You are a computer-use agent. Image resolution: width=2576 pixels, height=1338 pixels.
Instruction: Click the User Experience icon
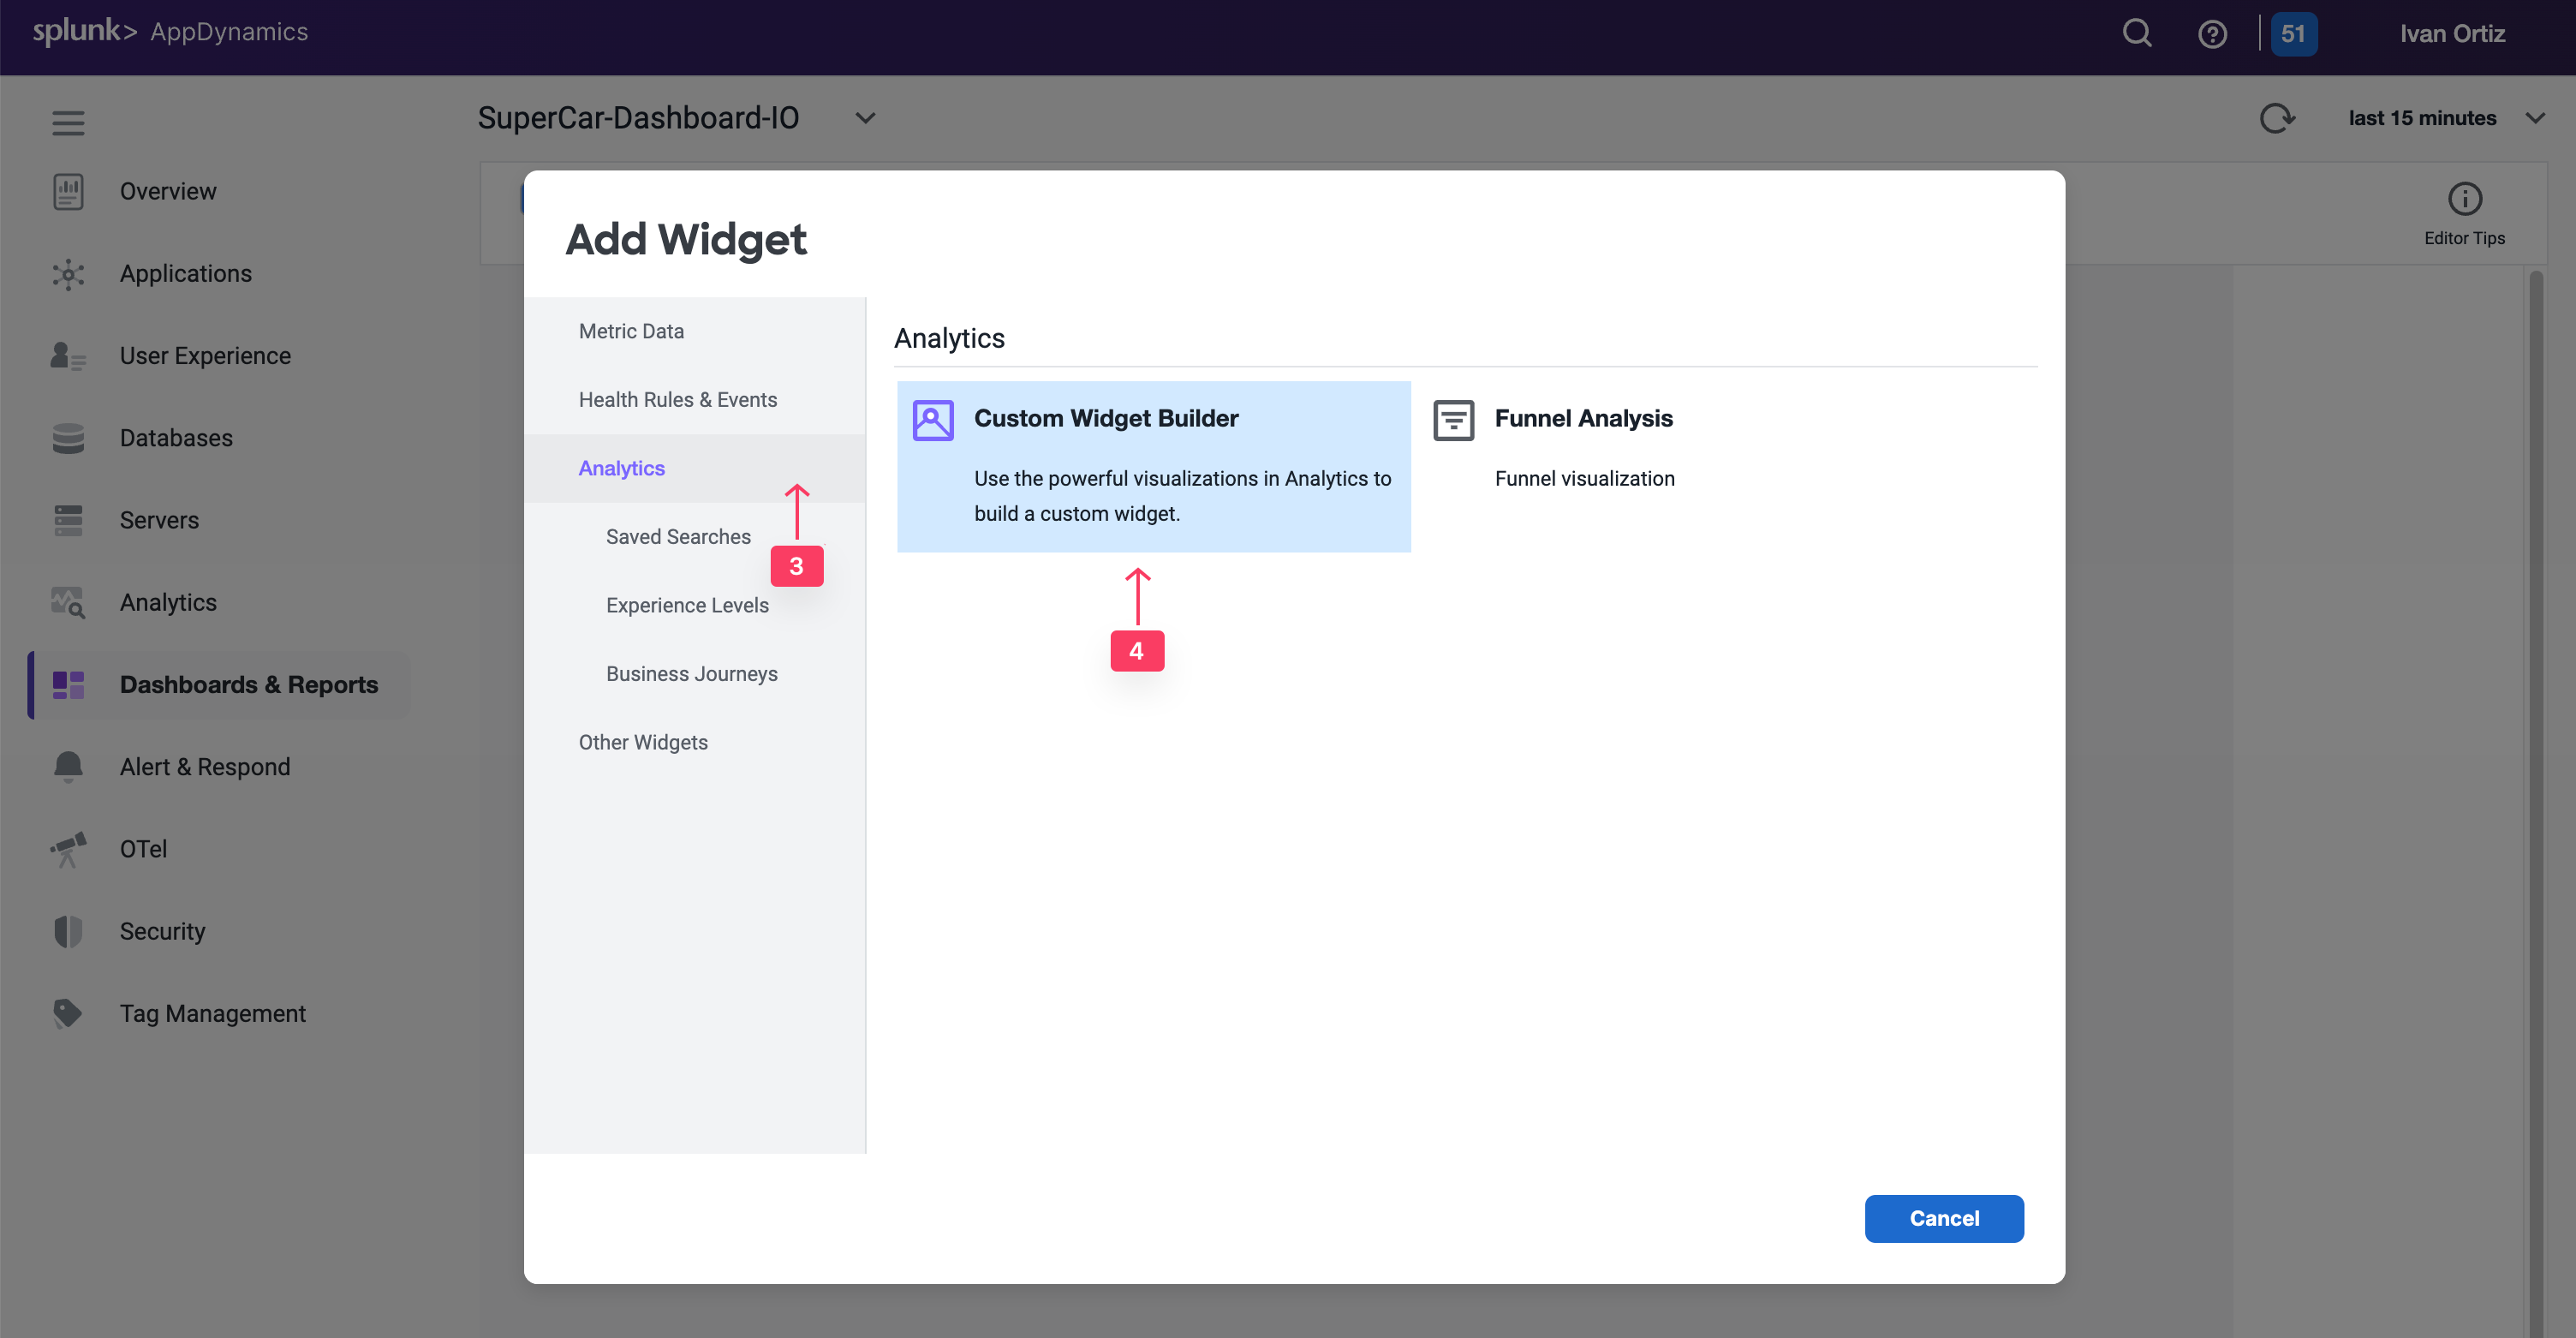(x=67, y=356)
